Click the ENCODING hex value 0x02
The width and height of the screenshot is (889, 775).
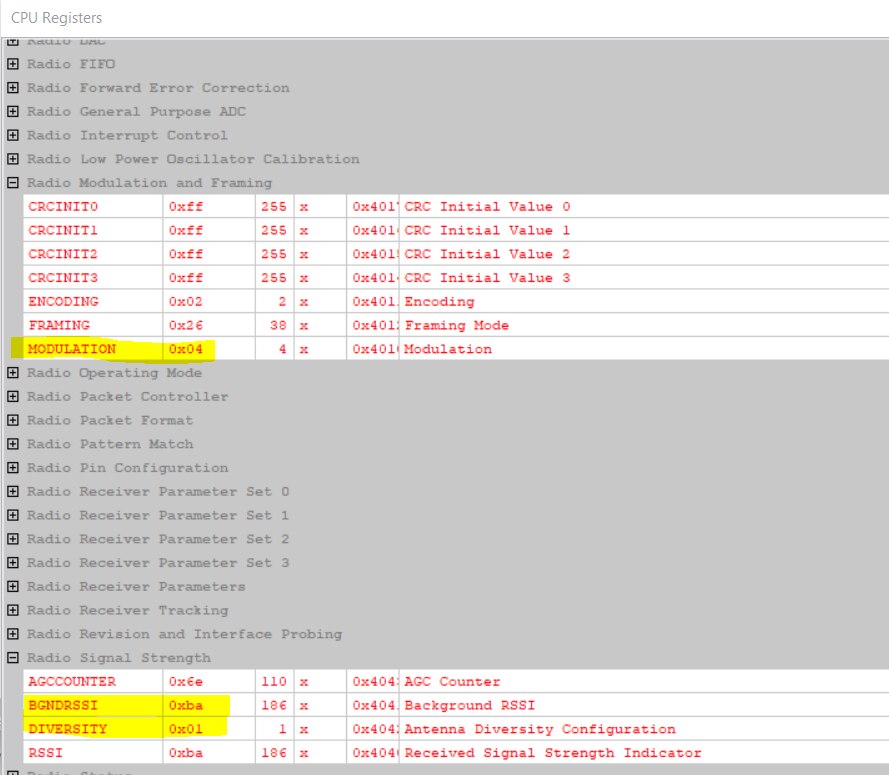tap(186, 301)
